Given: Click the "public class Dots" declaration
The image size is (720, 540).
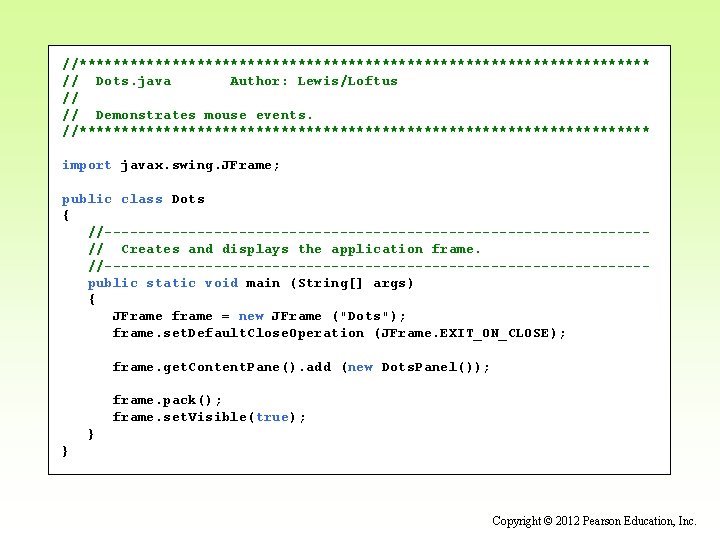Looking at the screenshot, I should click(133, 199).
